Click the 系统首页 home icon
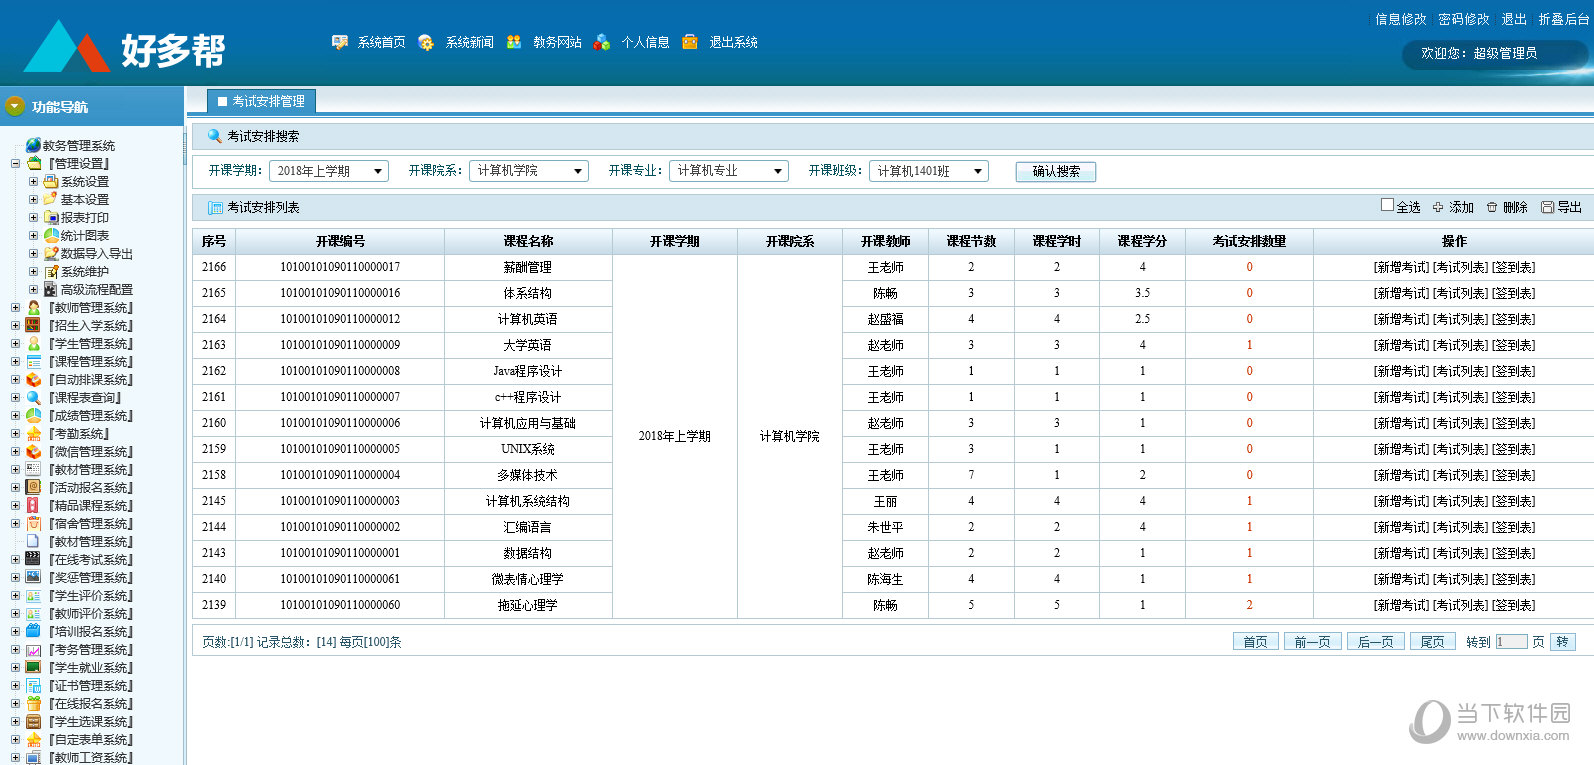The width and height of the screenshot is (1594, 765). pos(340,42)
